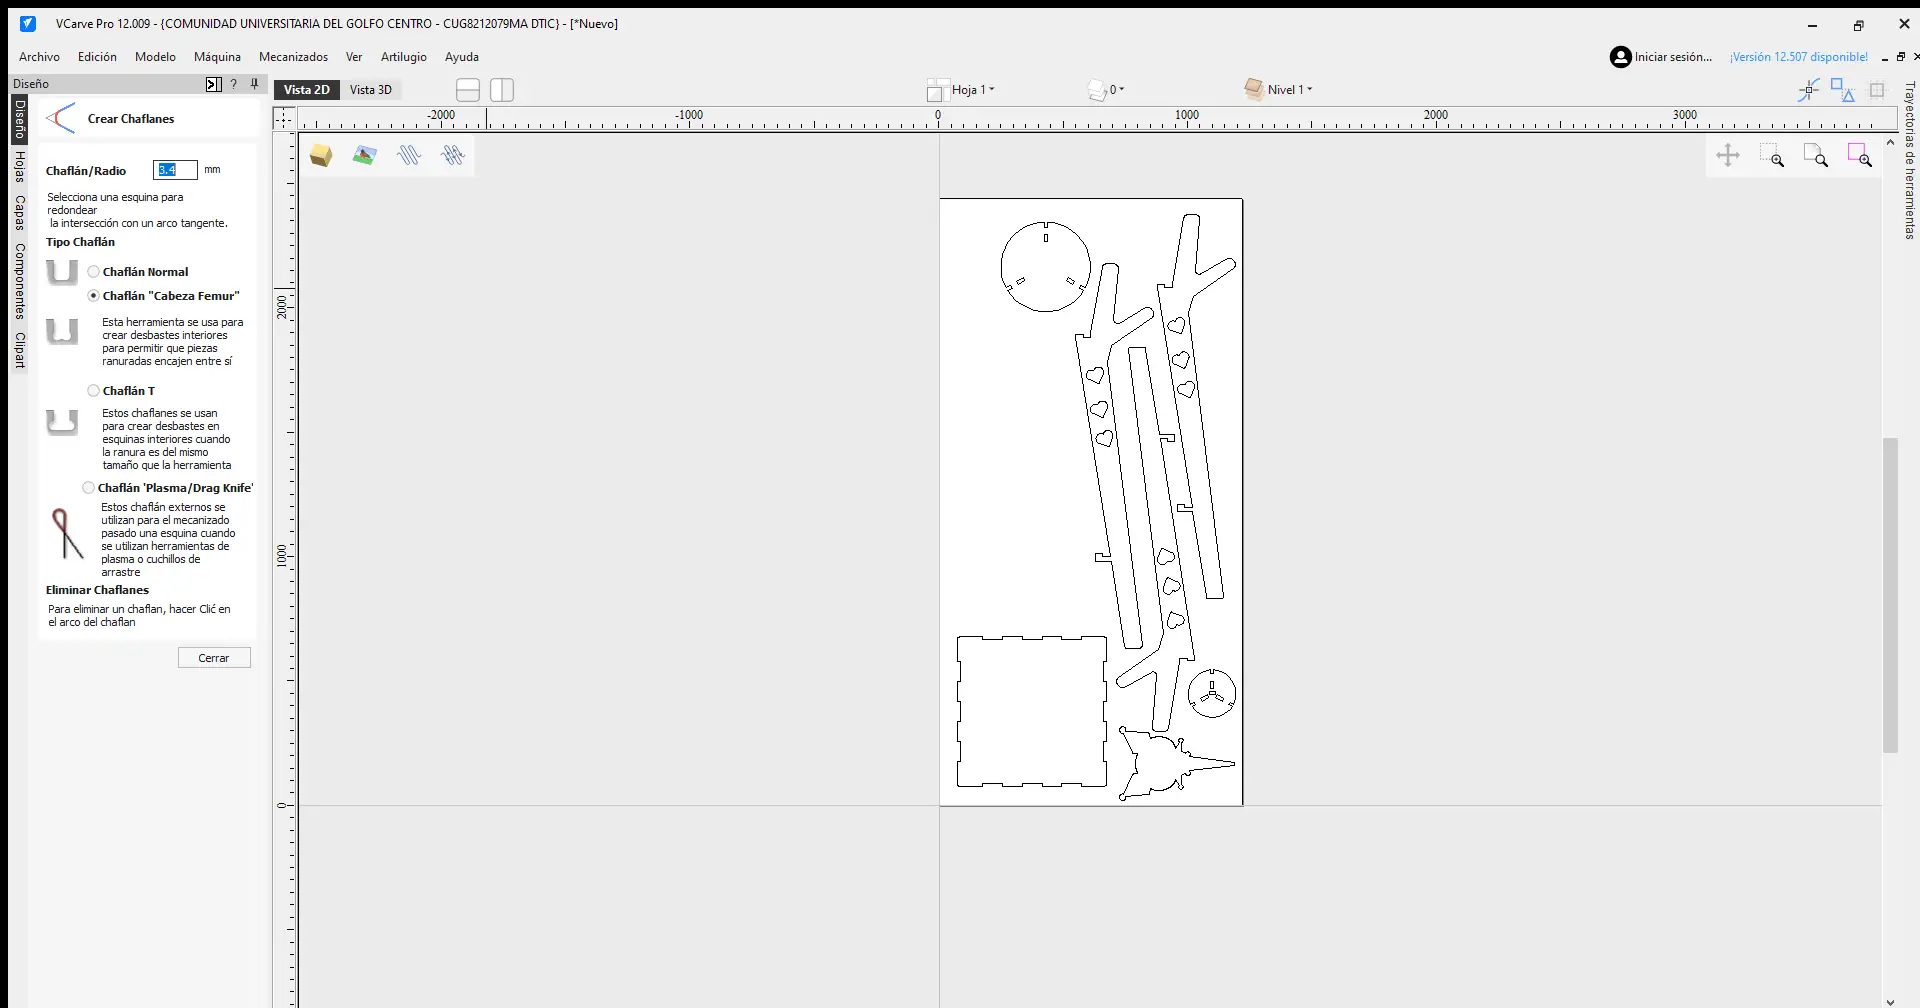Click the account avatar icon
The width and height of the screenshot is (1920, 1008).
click(x=1620, y=57)
